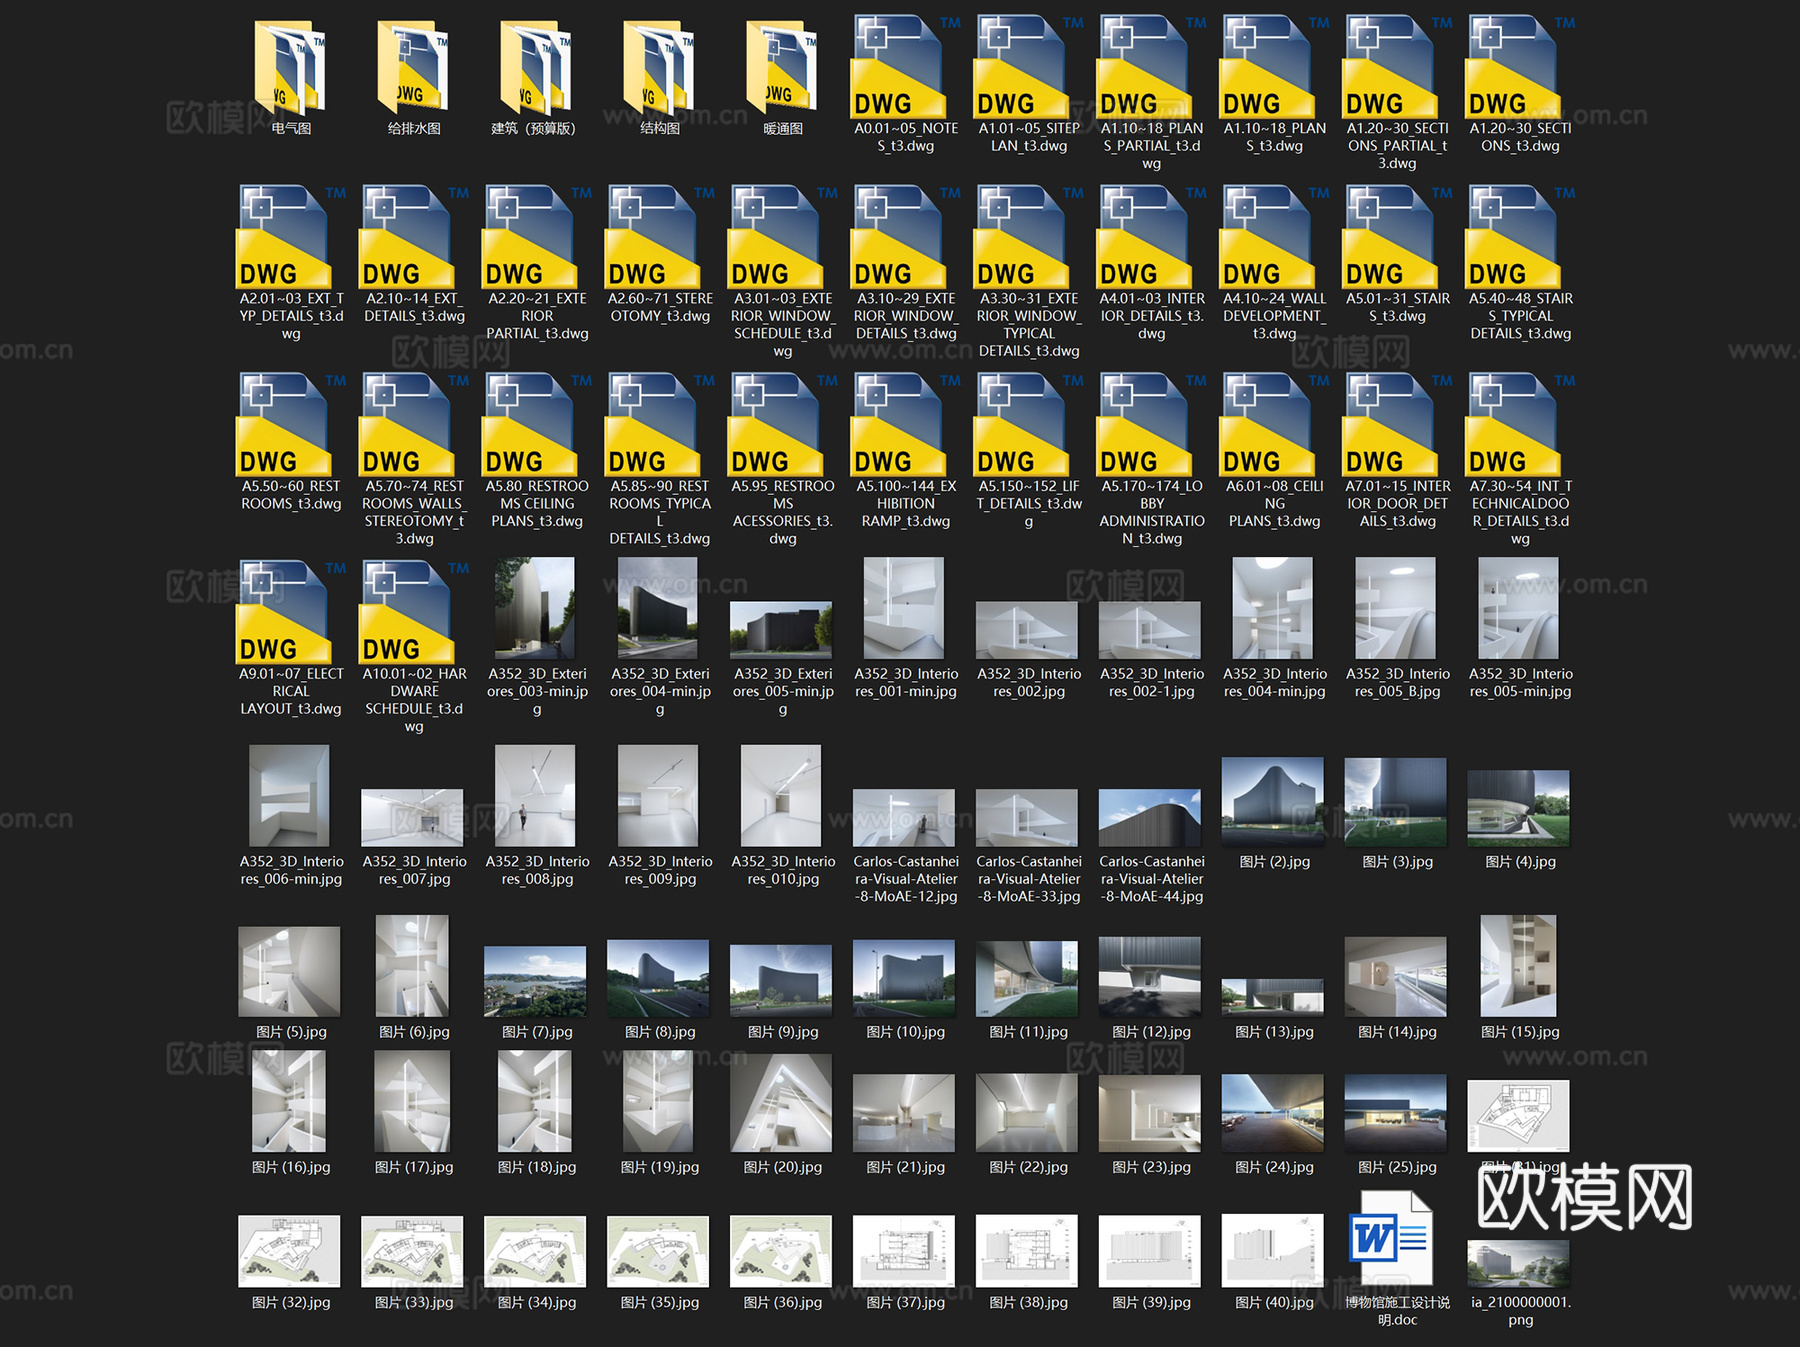Open the 建筑 (预算版) folder
This screenshot has width=1800, height=1347.
click(x=536, y=68)
